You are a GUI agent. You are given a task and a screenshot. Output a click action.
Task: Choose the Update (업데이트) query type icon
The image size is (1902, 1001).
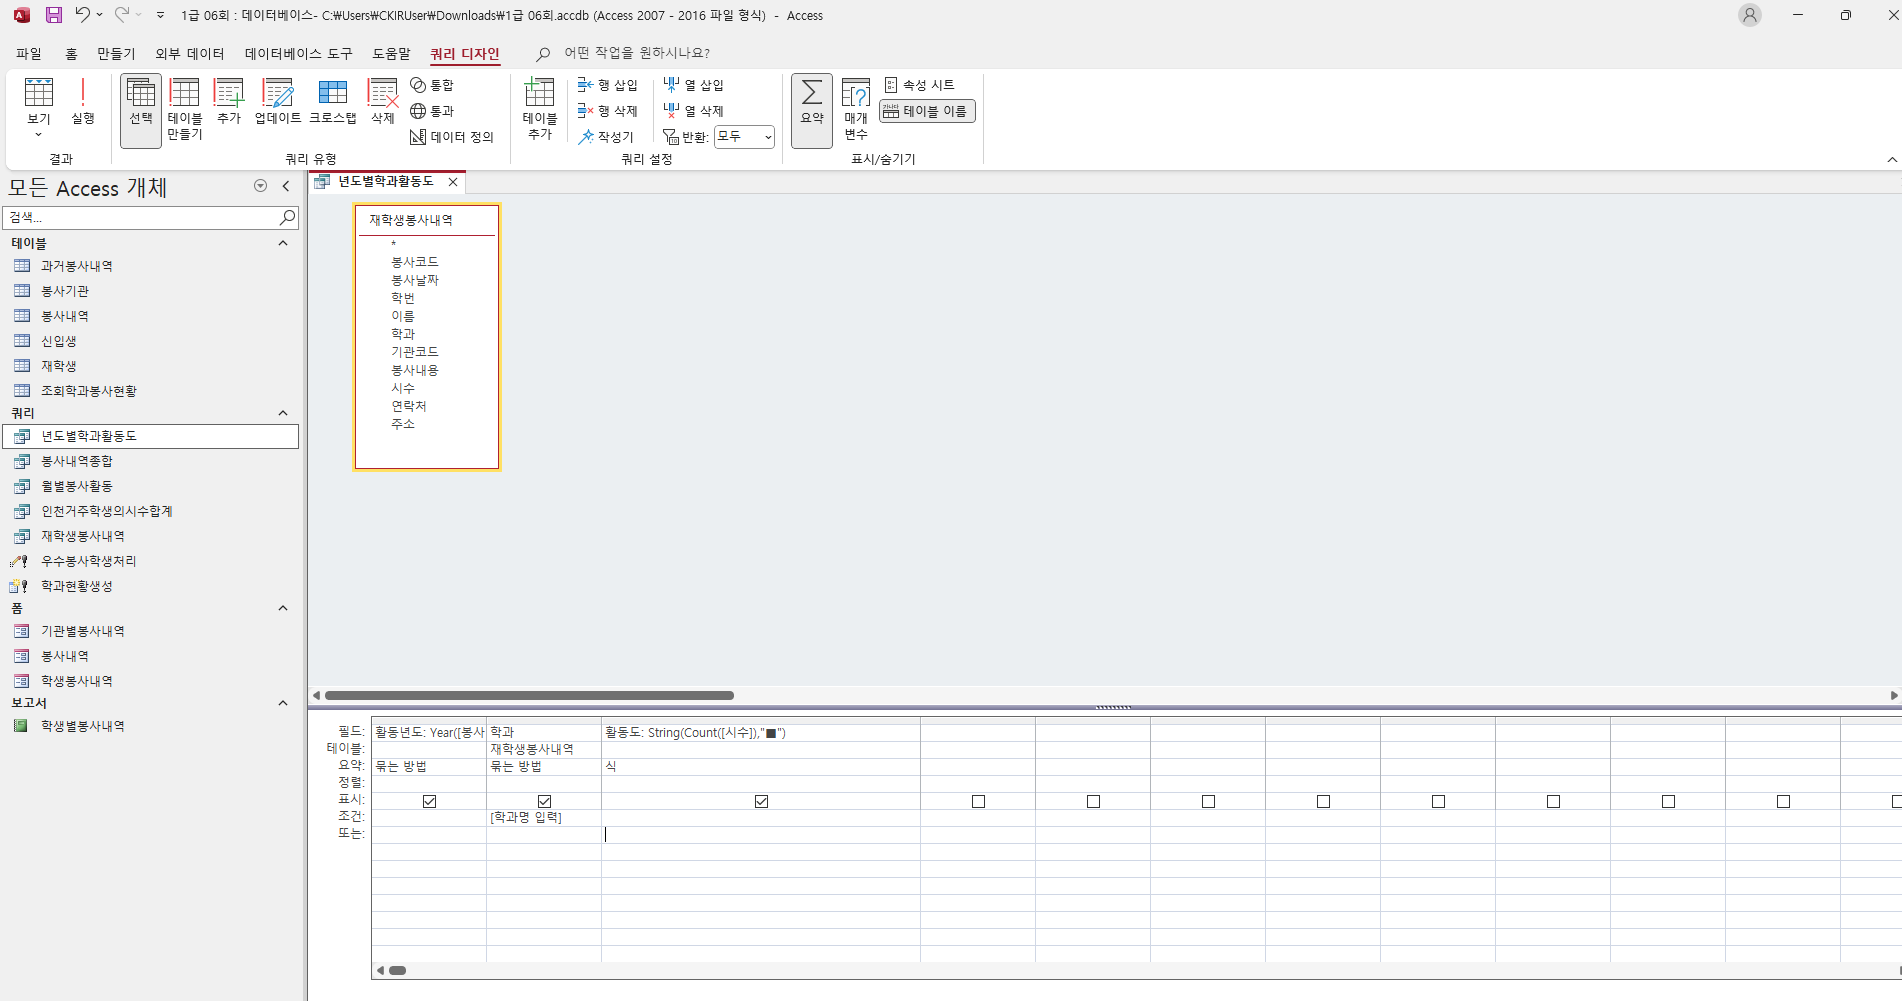click(278, 102)
